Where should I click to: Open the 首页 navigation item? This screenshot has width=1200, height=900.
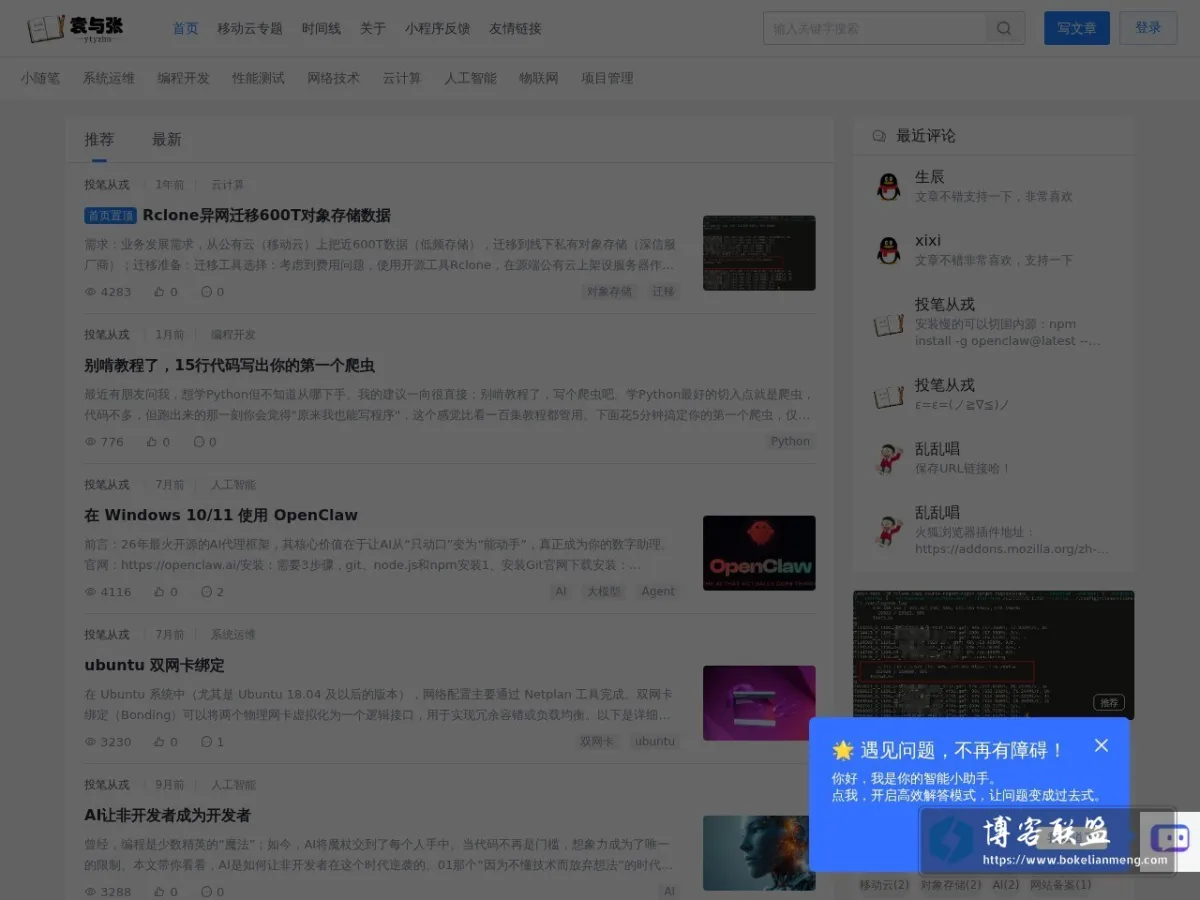tap(185, 28)
